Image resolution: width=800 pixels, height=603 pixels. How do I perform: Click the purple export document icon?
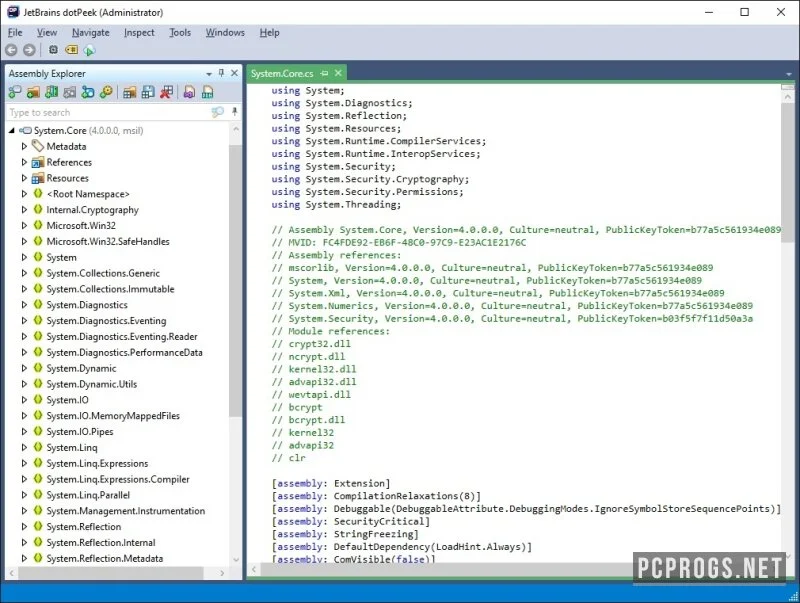click(189, 92)
